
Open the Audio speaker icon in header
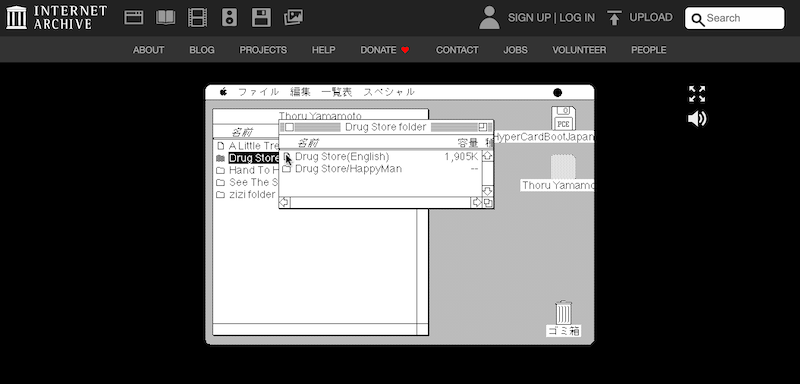230,17
